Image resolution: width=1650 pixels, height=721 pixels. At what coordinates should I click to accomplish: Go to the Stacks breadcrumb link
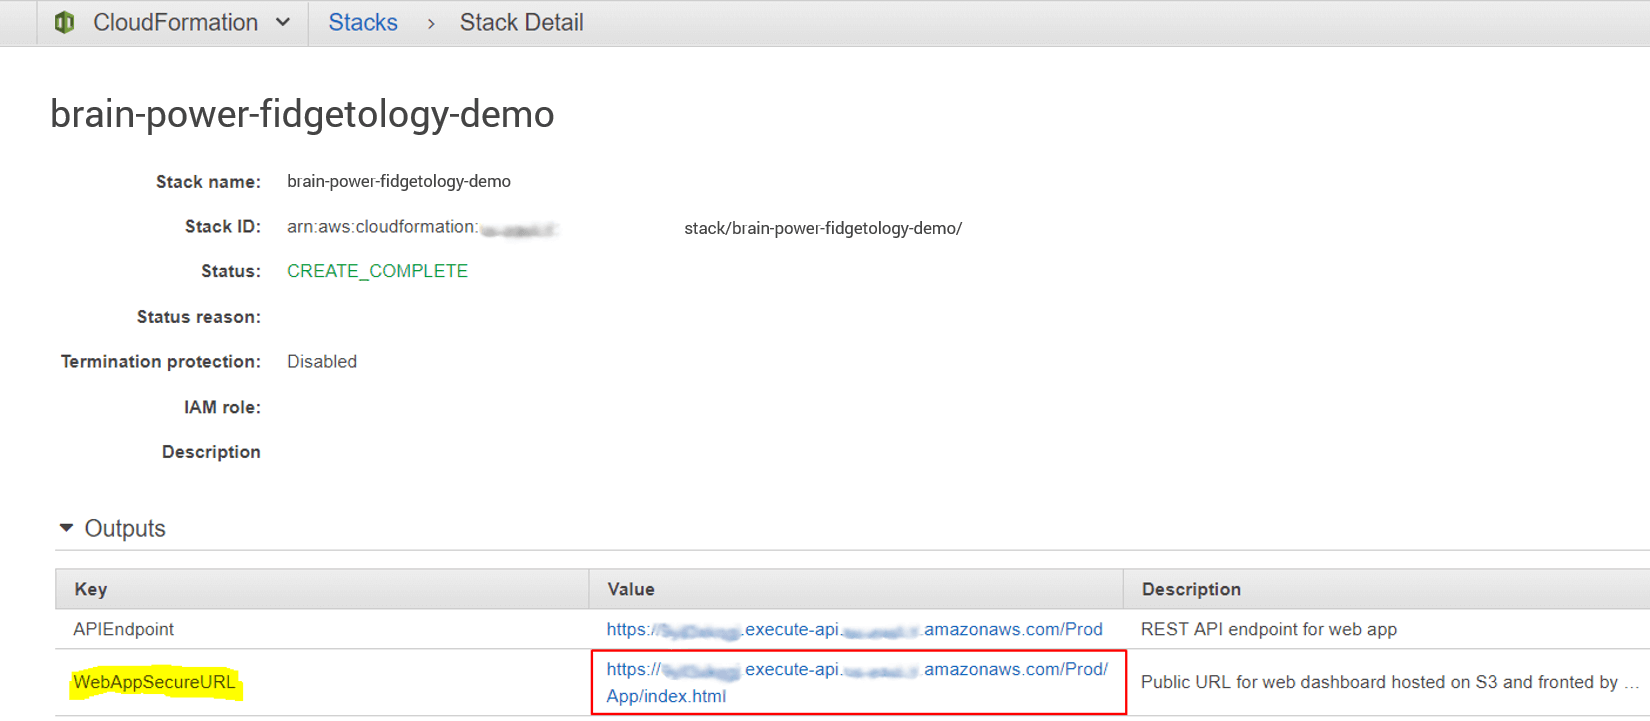click(363, 22)
